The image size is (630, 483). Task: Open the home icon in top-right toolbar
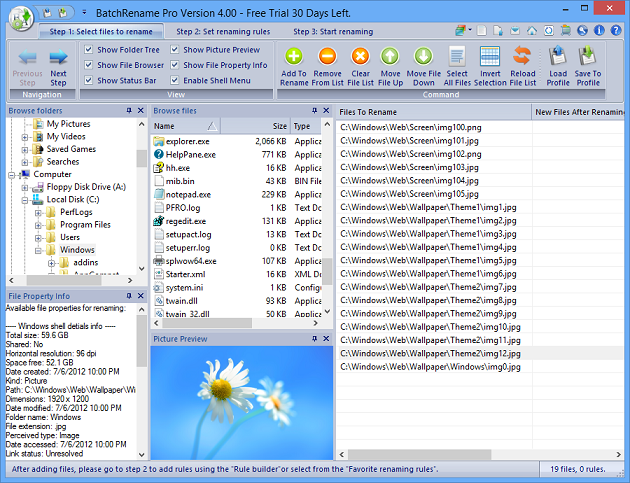click(532, 31)
